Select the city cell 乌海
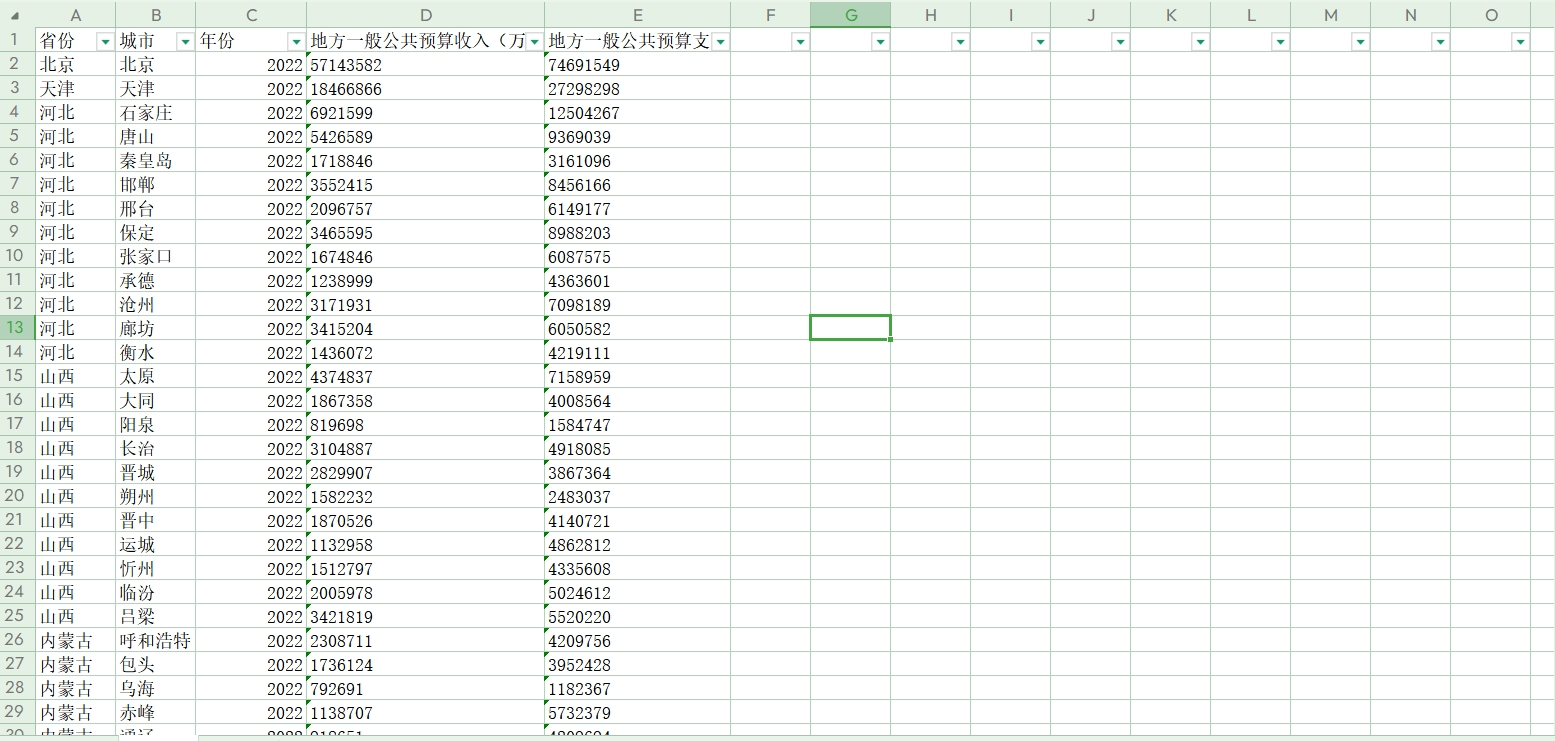This screenshot has width=1555, height=741. 156,689
